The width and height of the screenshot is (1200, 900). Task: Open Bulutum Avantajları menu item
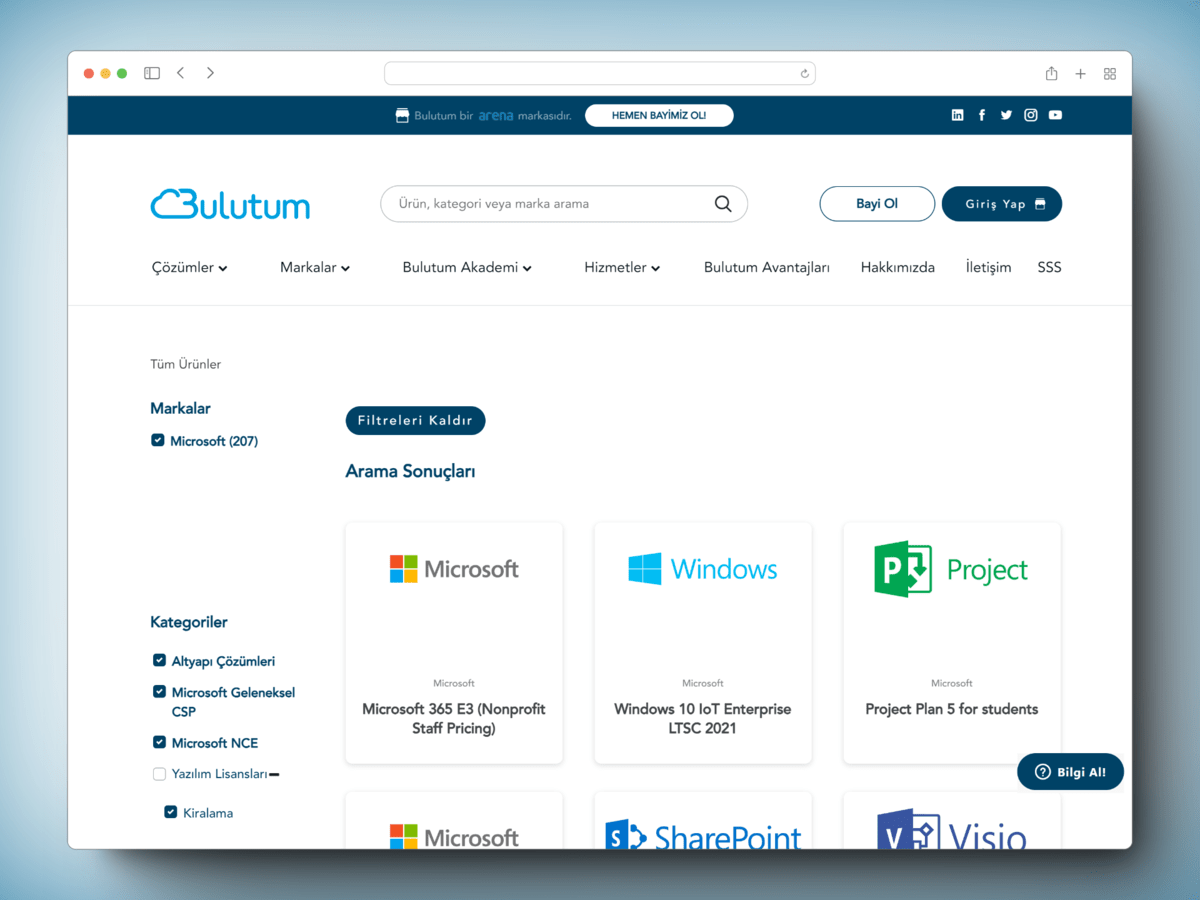tap(767, 267)
